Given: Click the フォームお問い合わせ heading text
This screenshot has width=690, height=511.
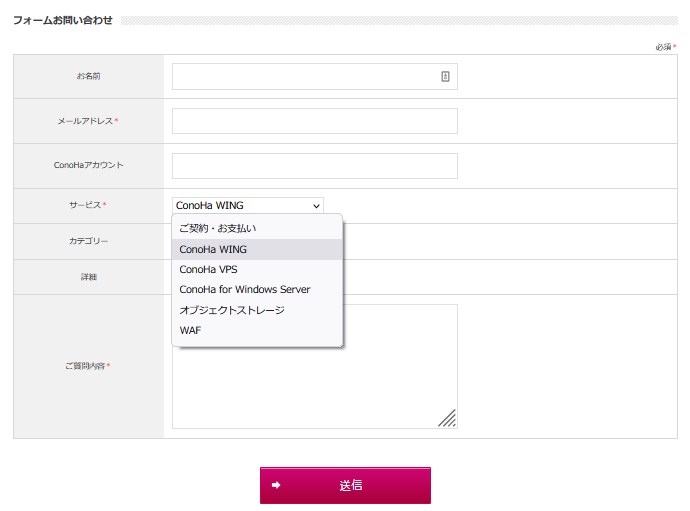Looking at the screenshot, I should 62,20.
